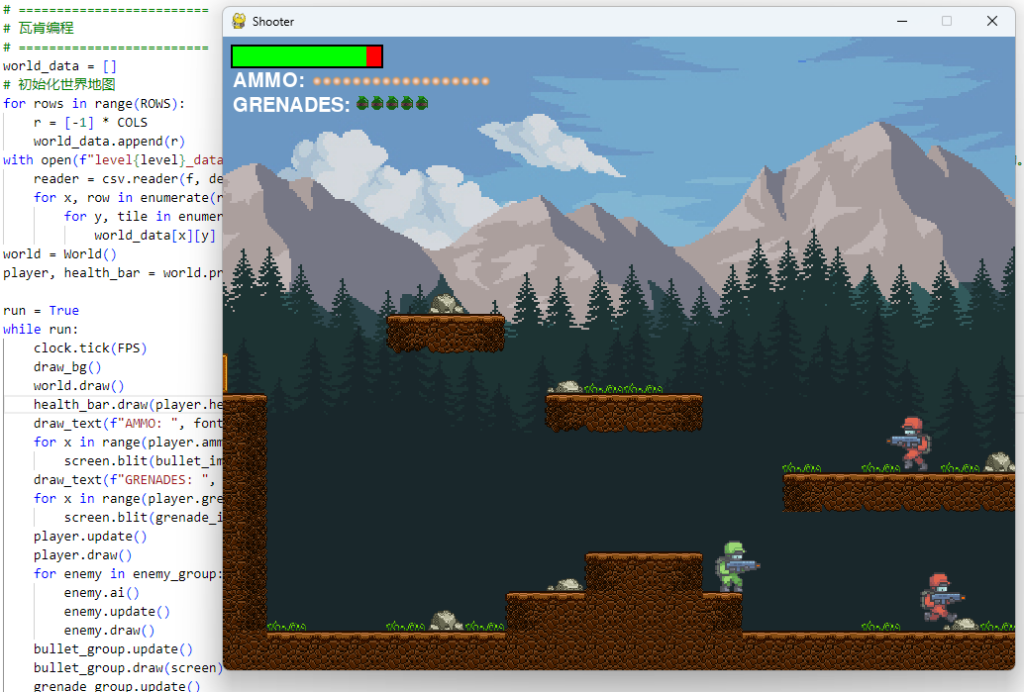Click the Shooter window title text
This screenshot has width=1024, height=692.
273,21
